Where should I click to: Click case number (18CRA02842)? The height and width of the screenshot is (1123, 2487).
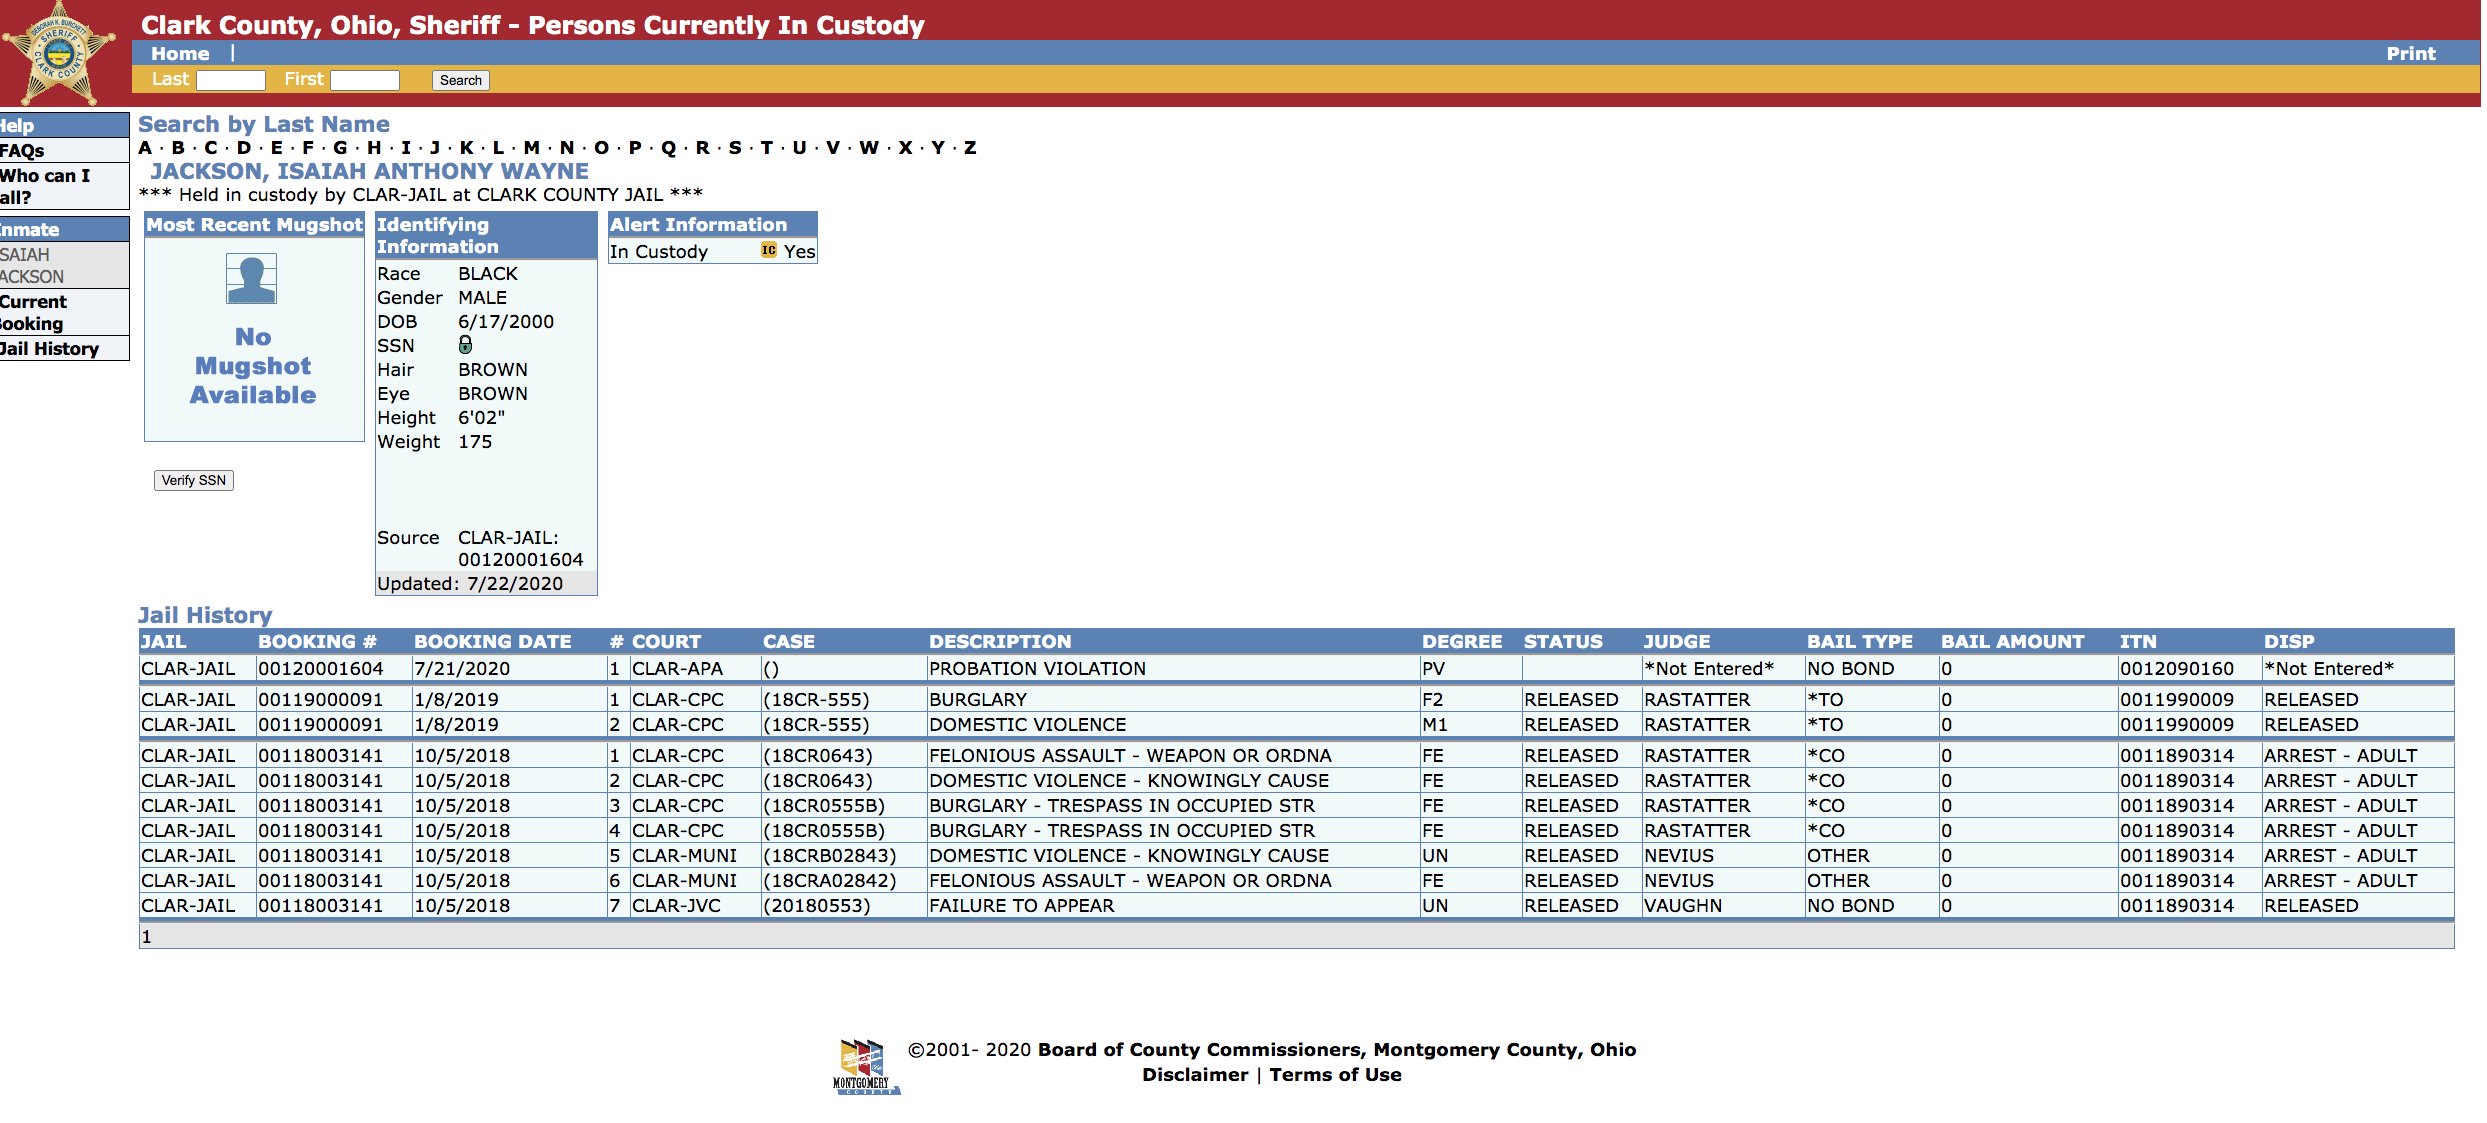(x=829, y=881)
